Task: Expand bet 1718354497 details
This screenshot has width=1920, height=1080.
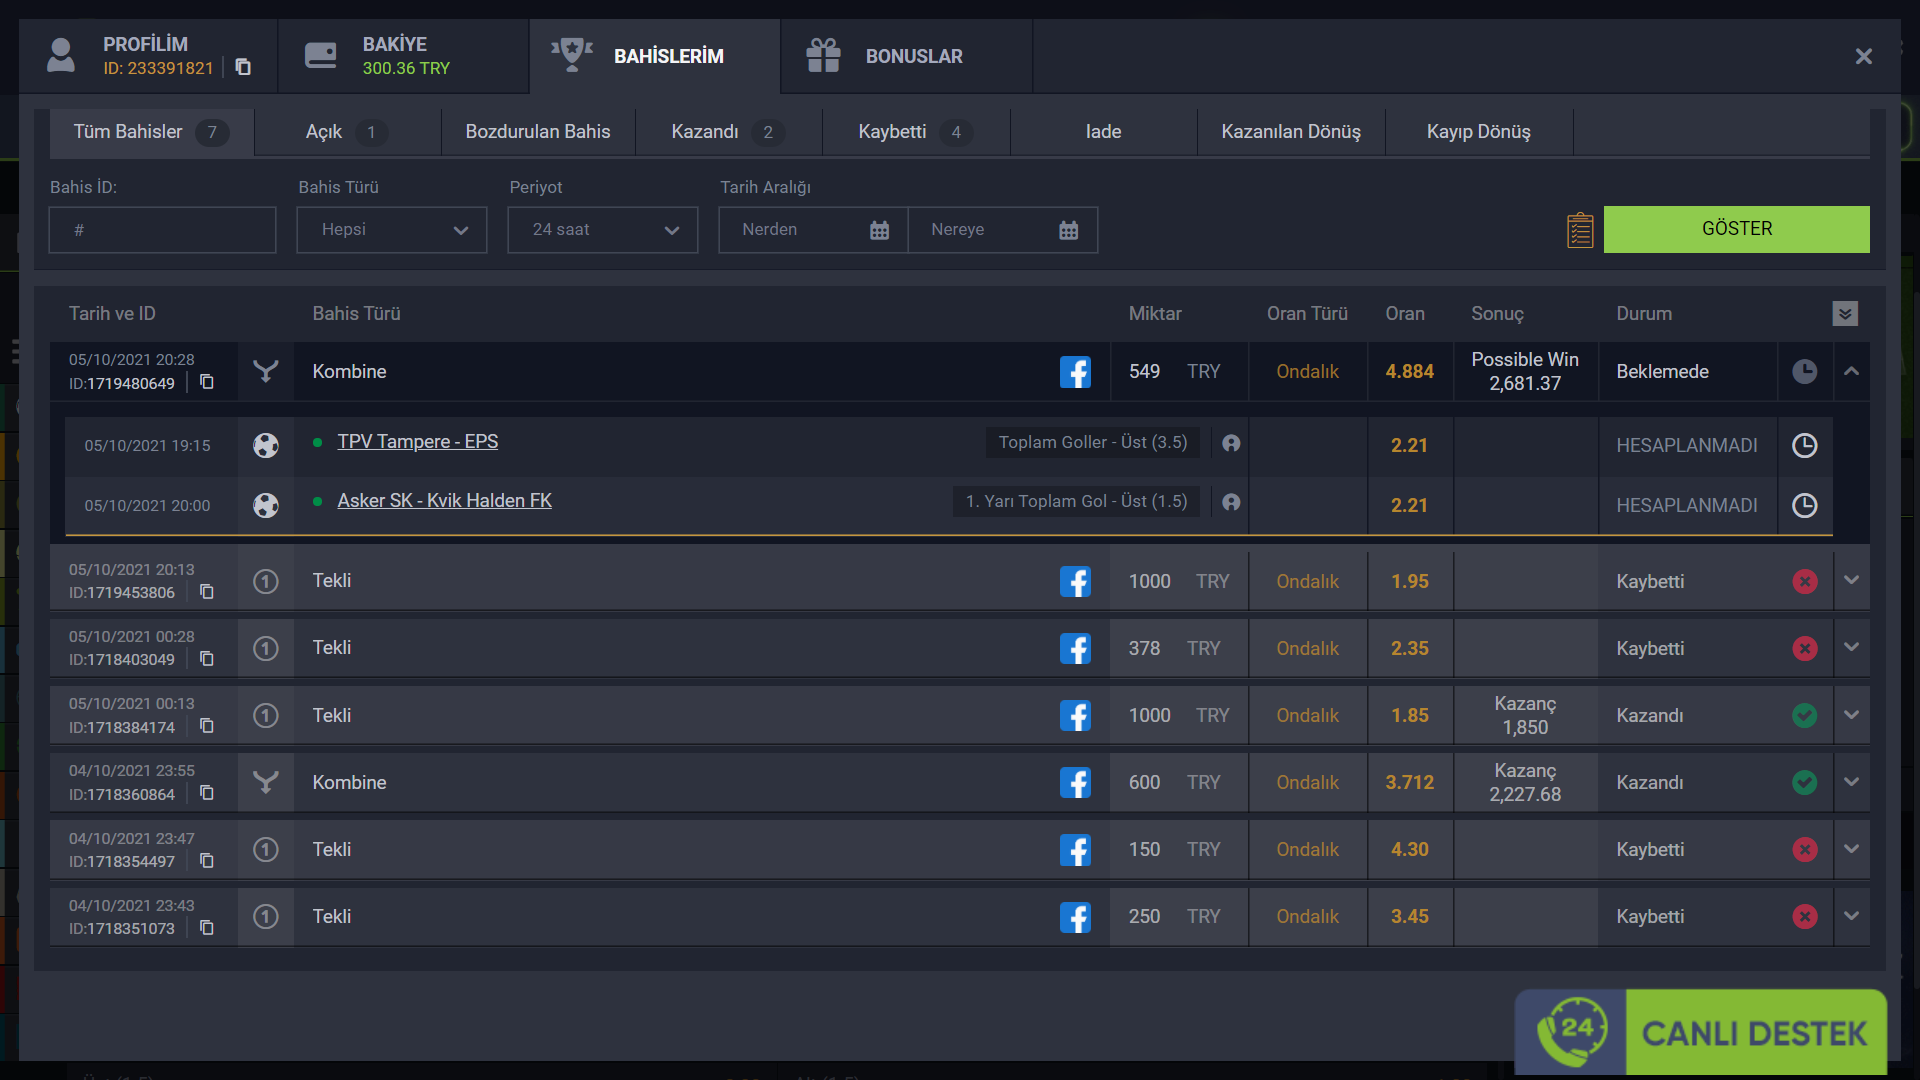Action: pos(1851,849)
